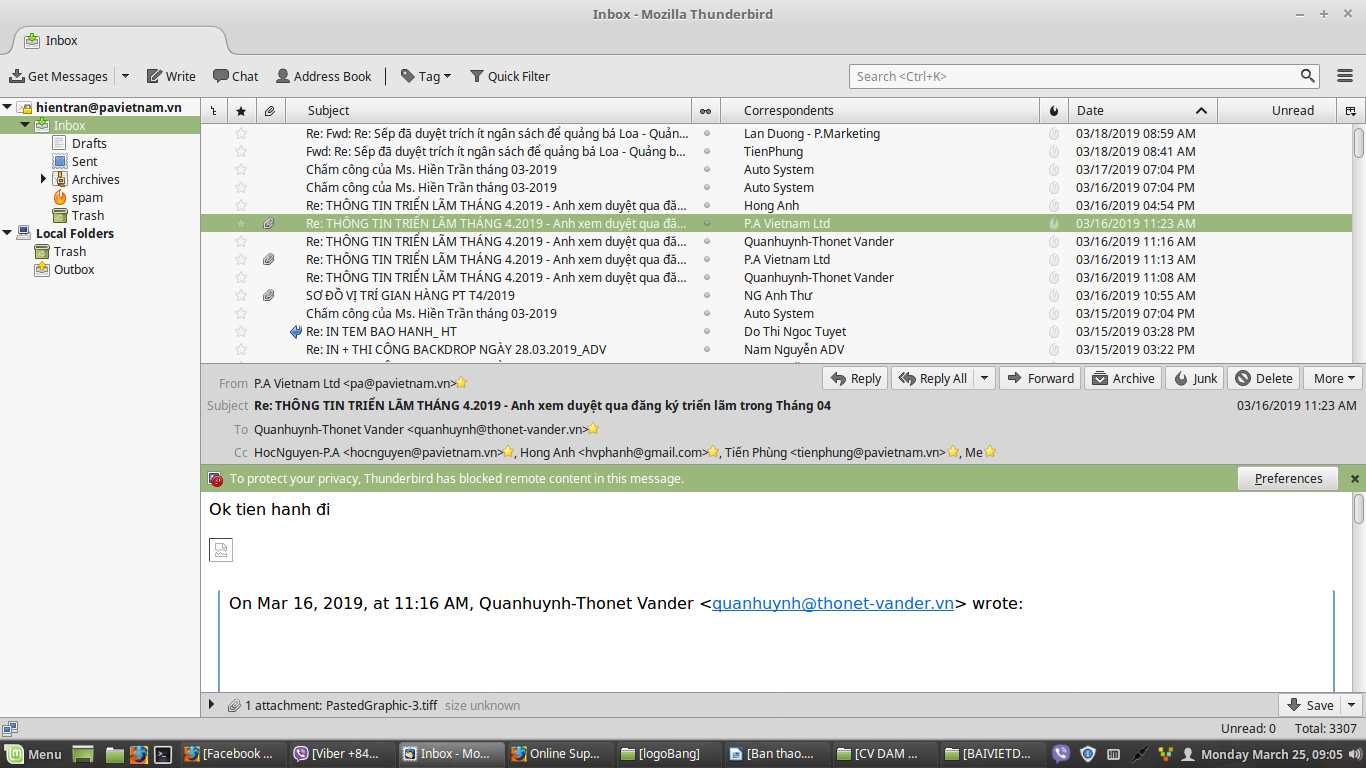Switch to Viber taskbar window
Image resolution: width=1366 pixels, height=768 pixels.
(x=340, y=754)
